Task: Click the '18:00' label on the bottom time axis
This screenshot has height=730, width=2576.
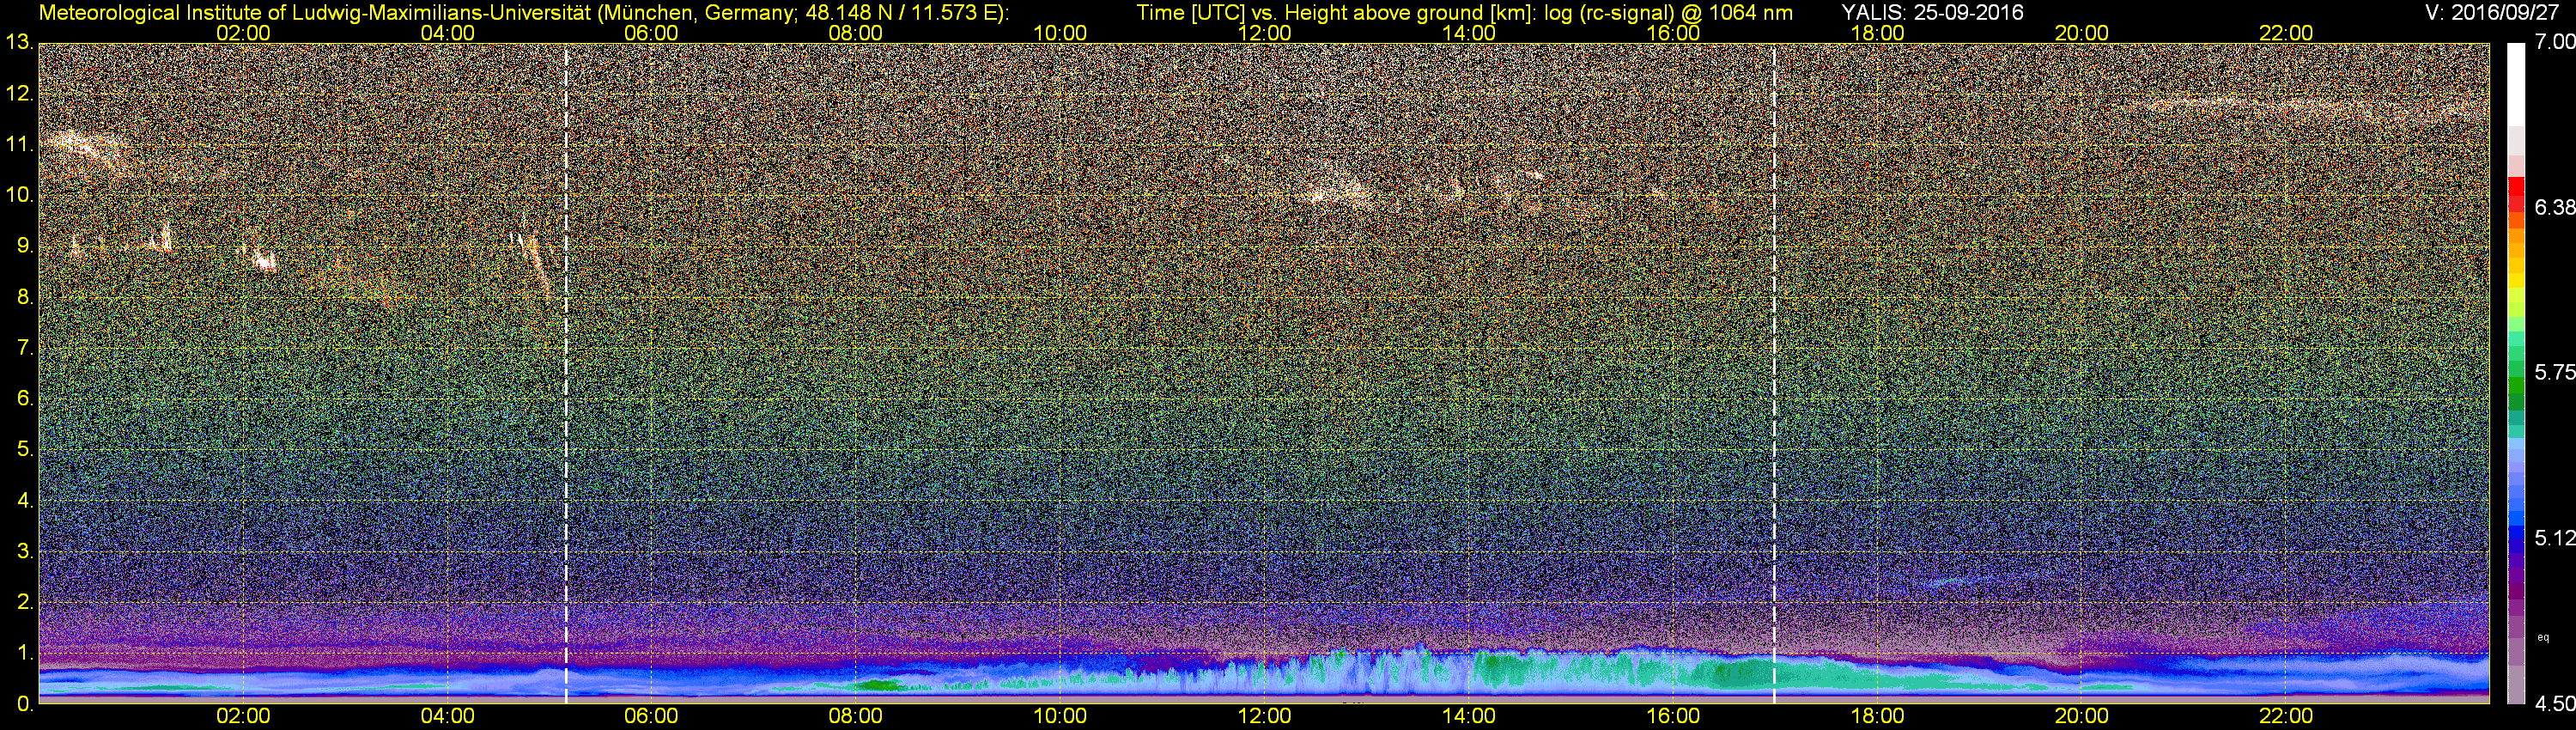Action: (1877, 717)
